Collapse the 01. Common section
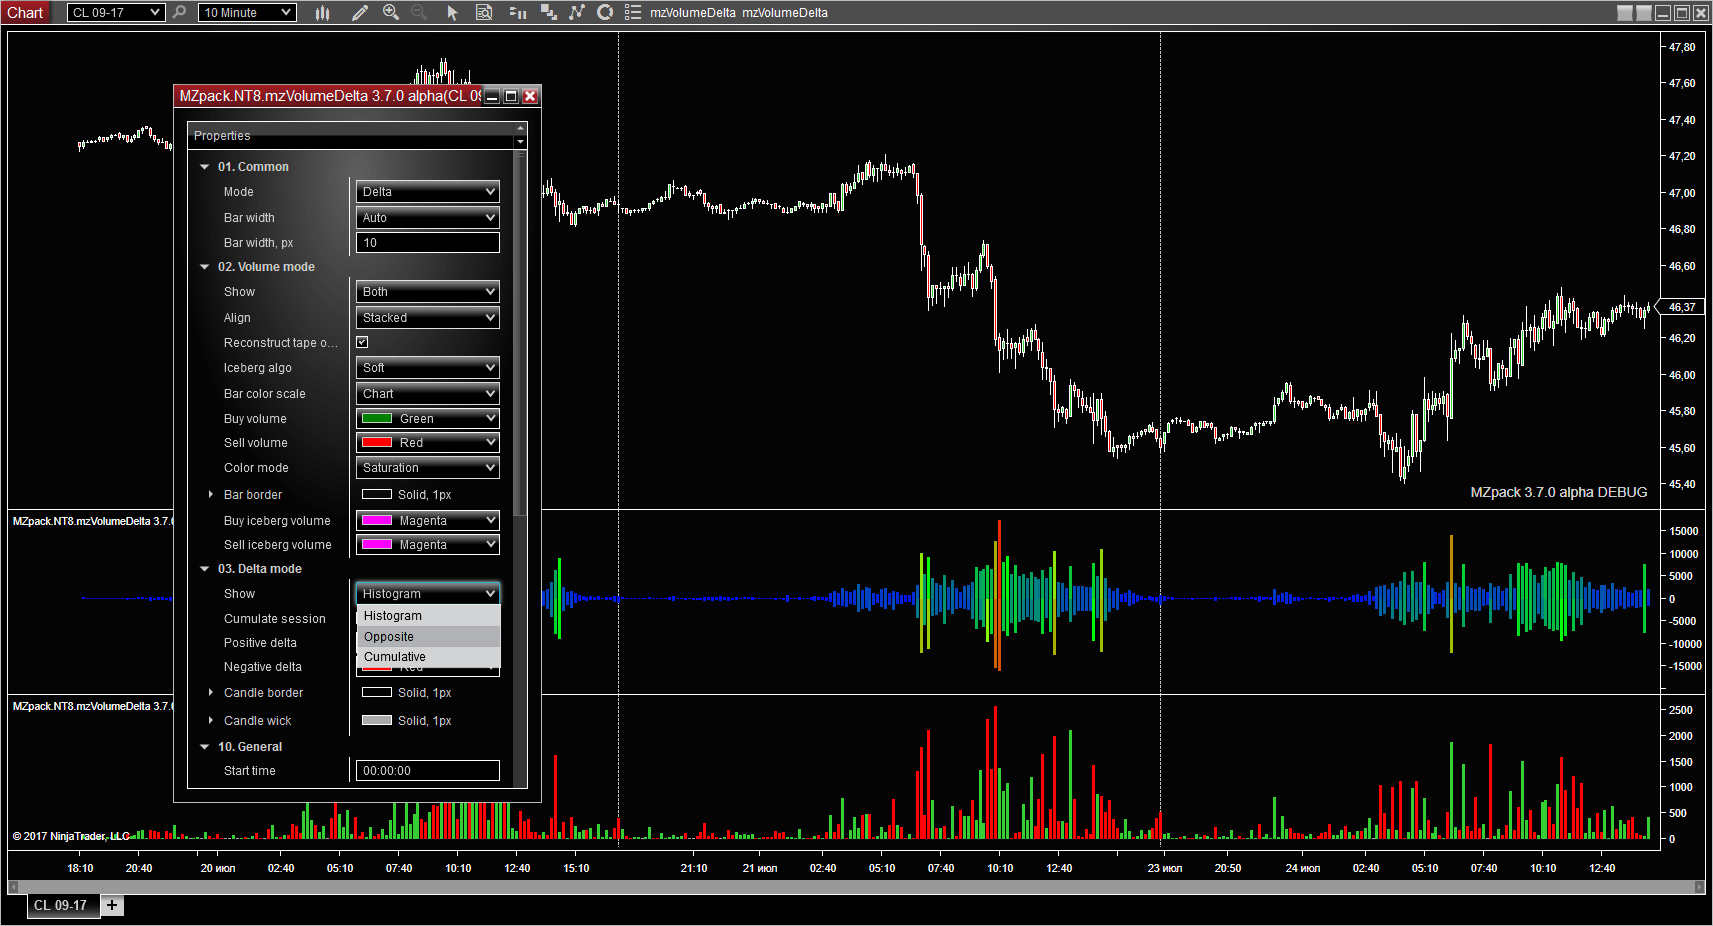This screenshot has width=1713, height=926. point(205,167)
